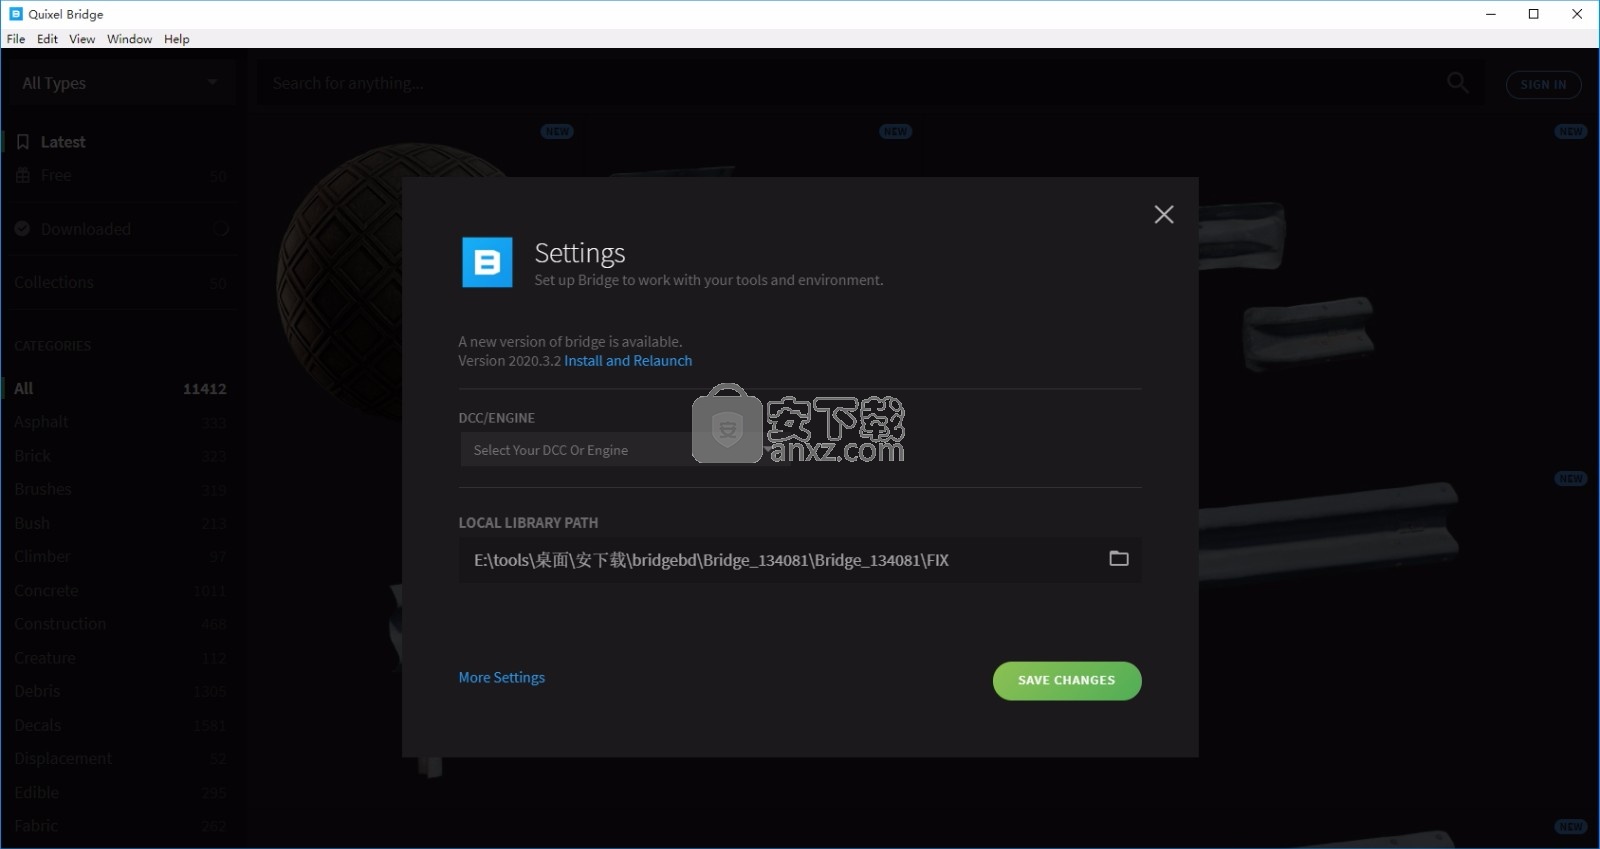Image resolution: width=1600 pixels, height=849 pixels.
Task: Click the Downloaded checkmark icon
Action: point(22,229)
